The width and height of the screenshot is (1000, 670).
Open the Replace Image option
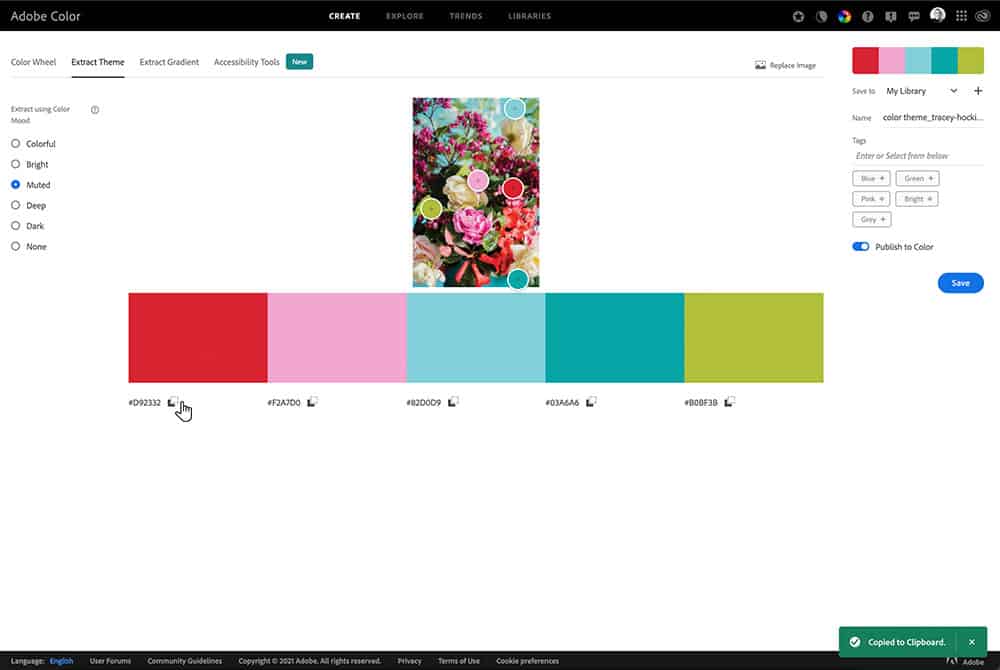[786, 64]
